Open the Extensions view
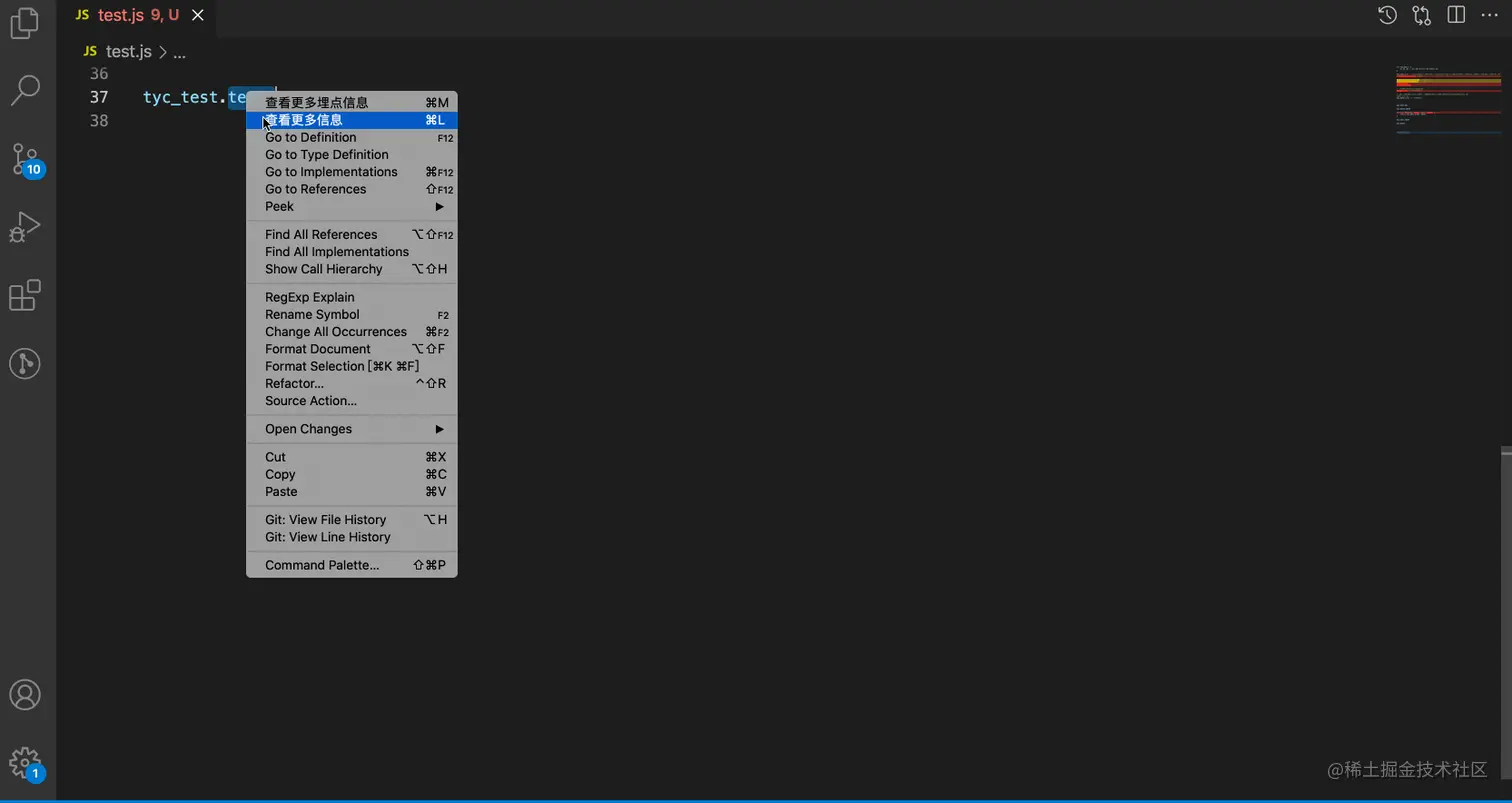This screenshot has height=803, width=1512. tap(25, 295)
